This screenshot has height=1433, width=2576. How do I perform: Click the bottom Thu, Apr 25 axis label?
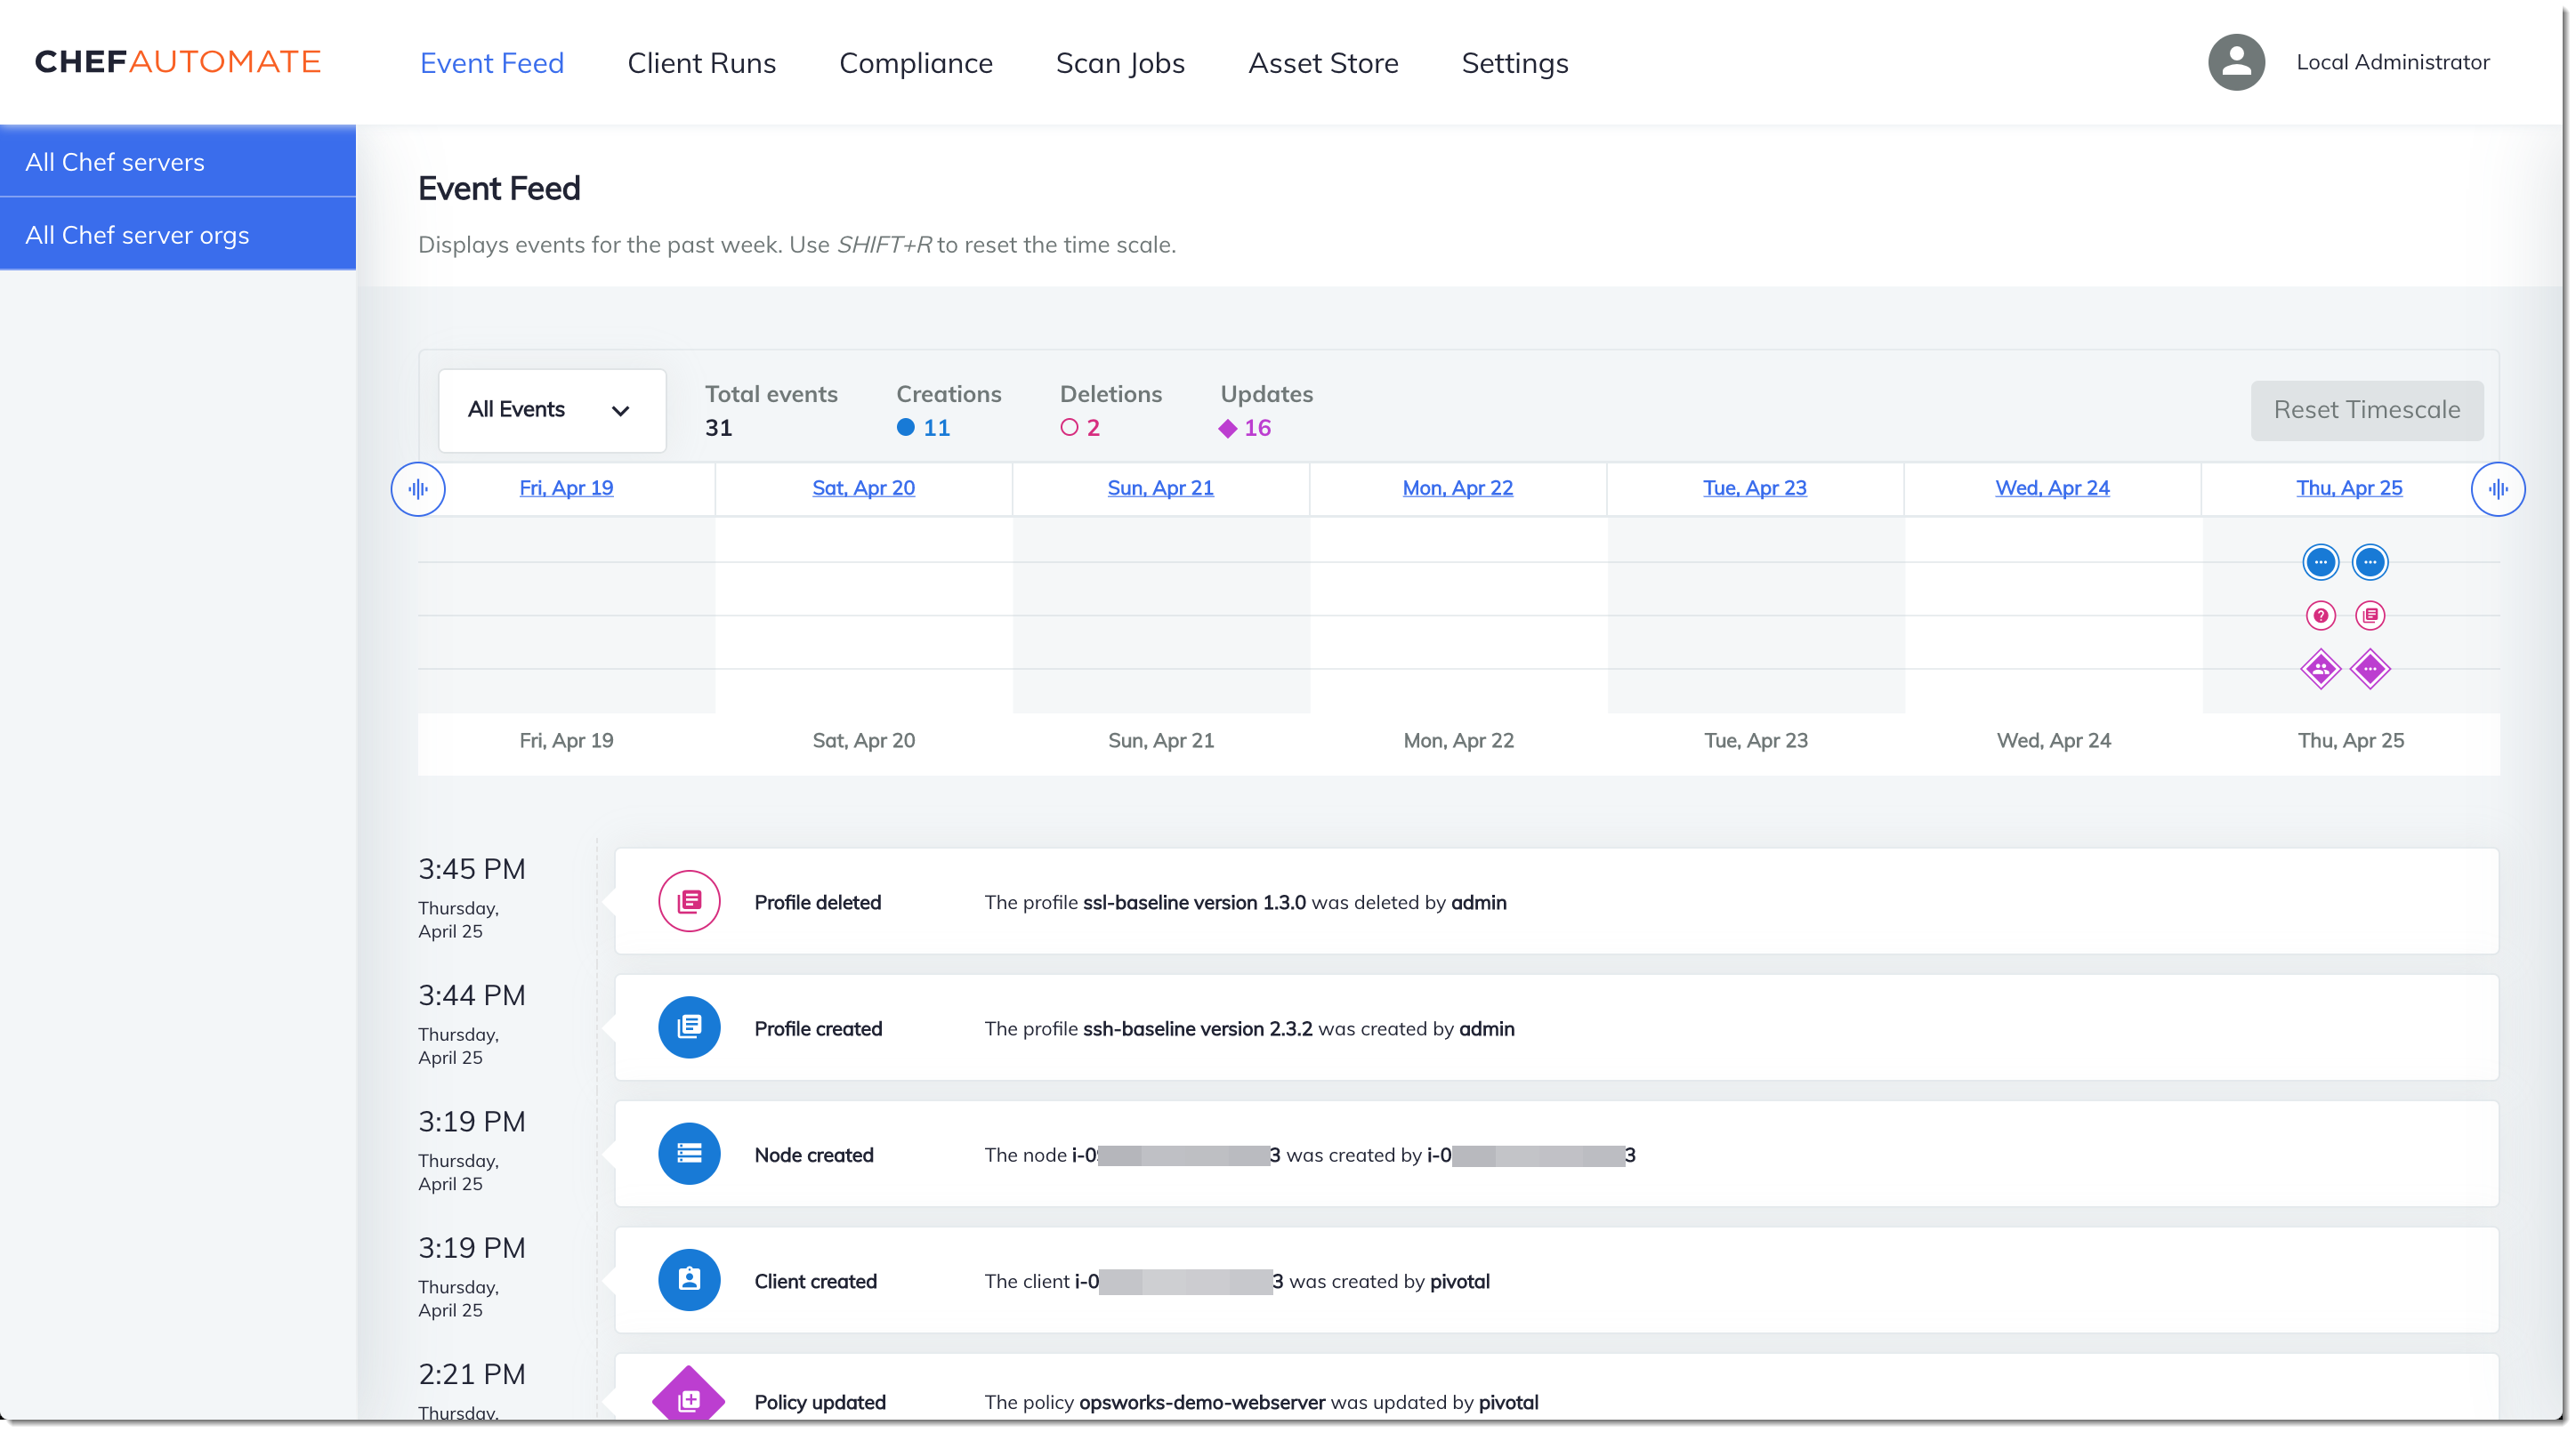pyautogui.click(x=2351, y=740)
